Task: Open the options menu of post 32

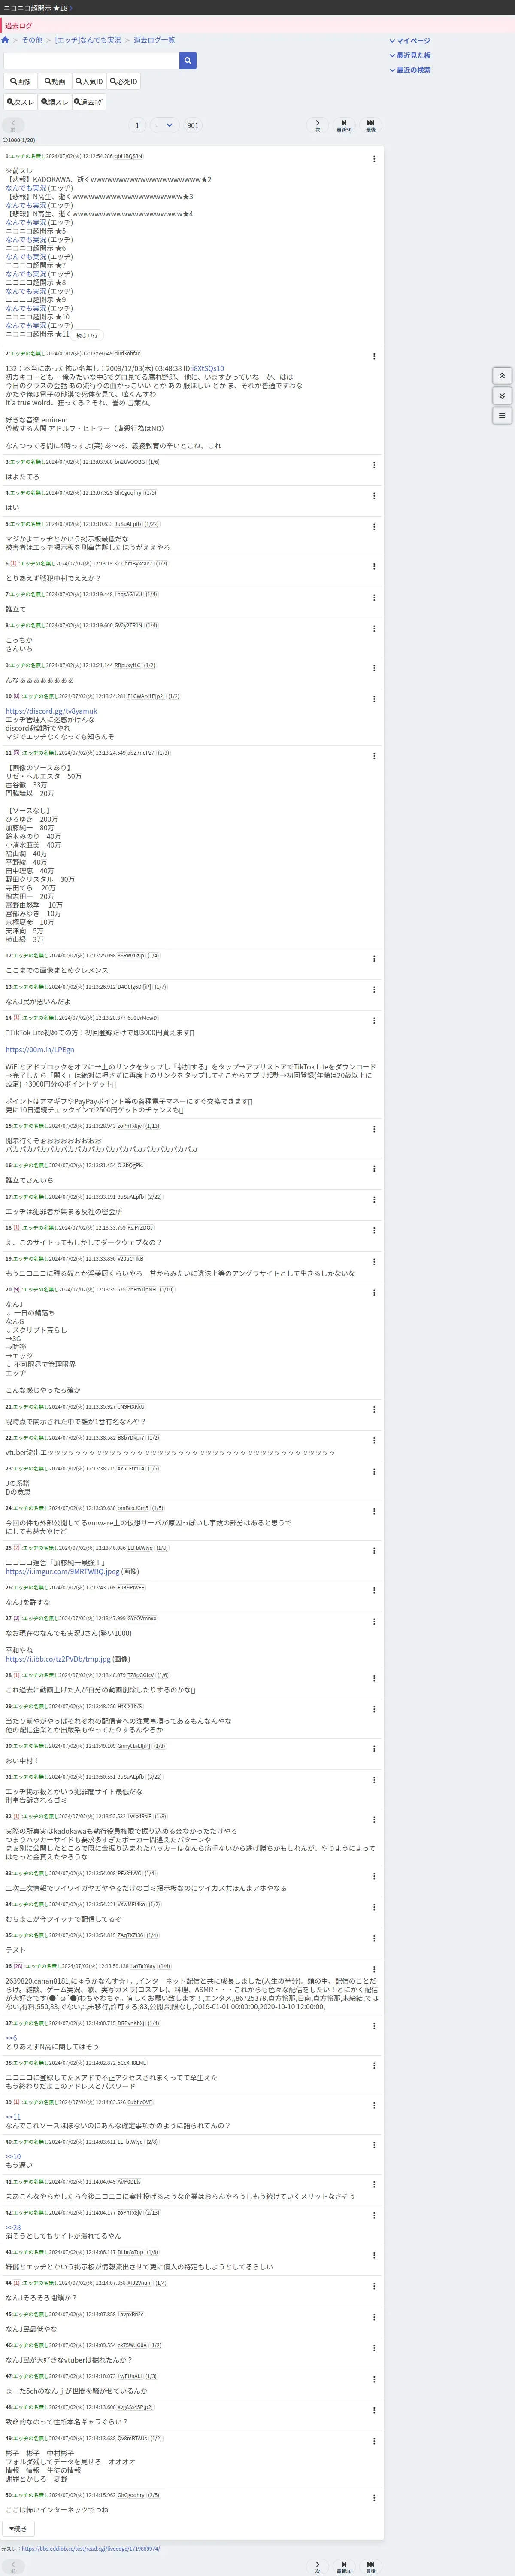Action: [374, 1820]
